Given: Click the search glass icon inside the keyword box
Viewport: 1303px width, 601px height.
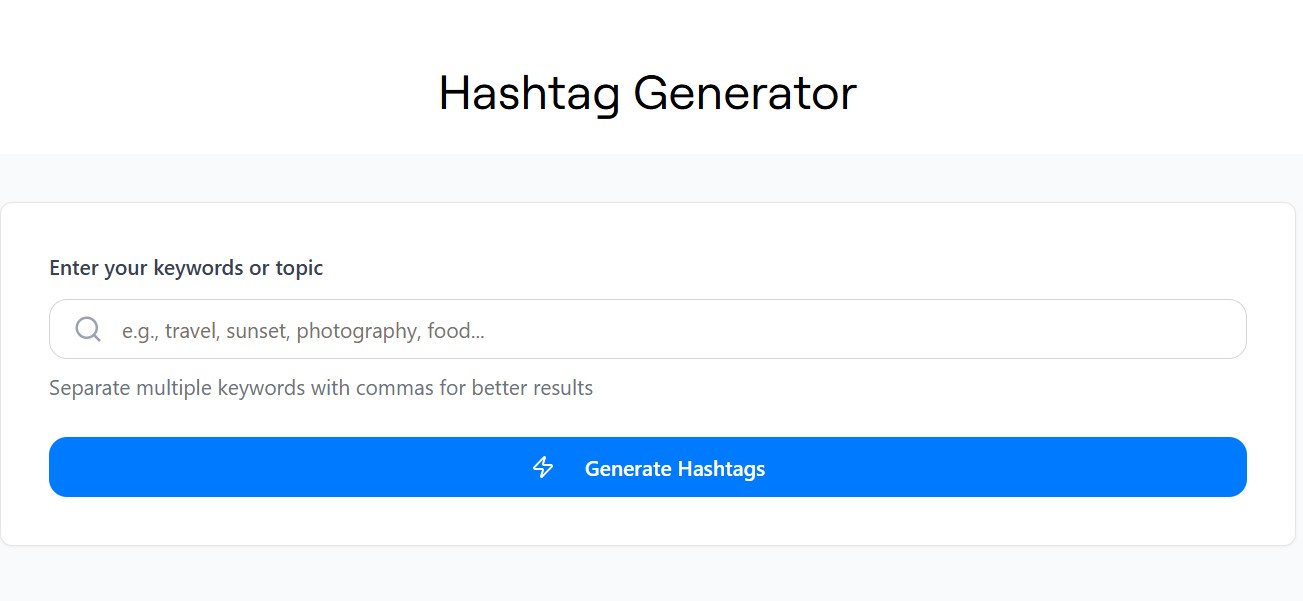Looking at the screenshot, I should tap(88, 329).
